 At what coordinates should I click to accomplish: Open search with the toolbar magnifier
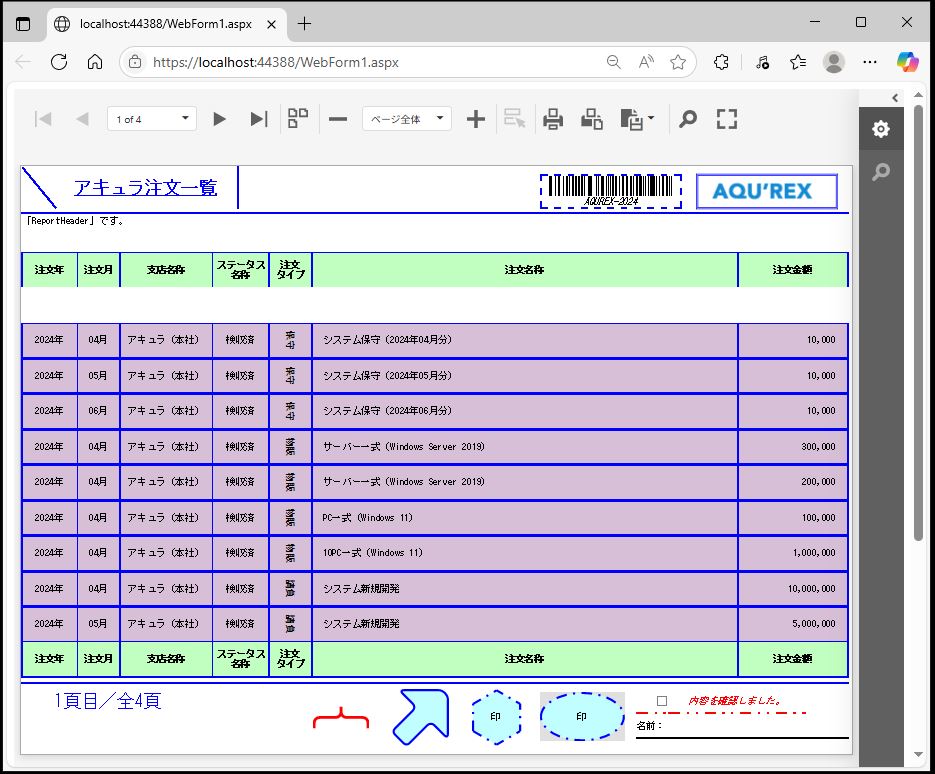pos(687,119)
